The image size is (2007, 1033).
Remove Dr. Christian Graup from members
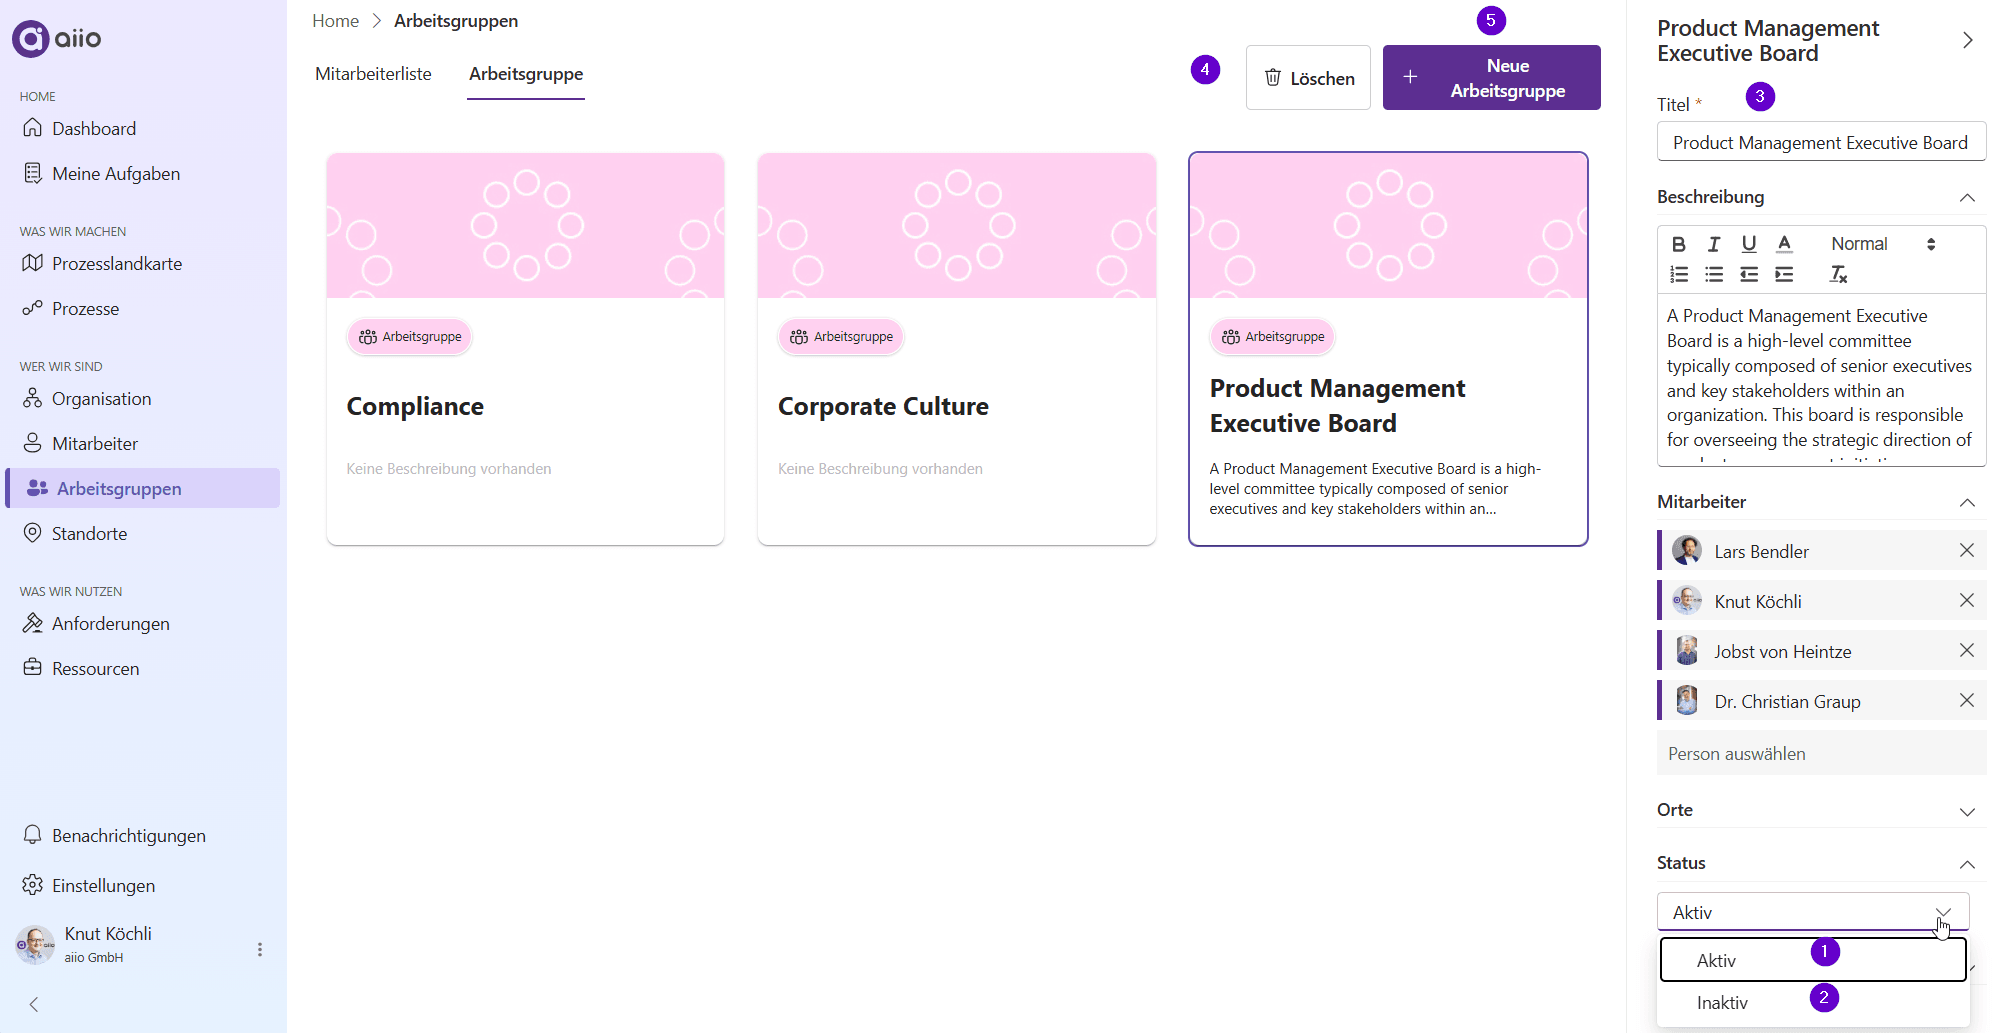pos(1966,701)
